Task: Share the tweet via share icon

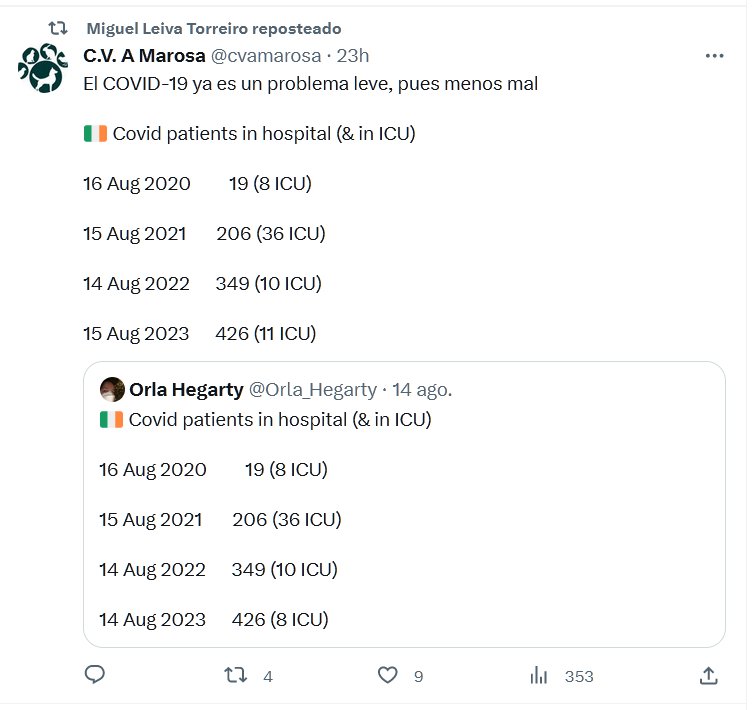Action: [708, 676]
